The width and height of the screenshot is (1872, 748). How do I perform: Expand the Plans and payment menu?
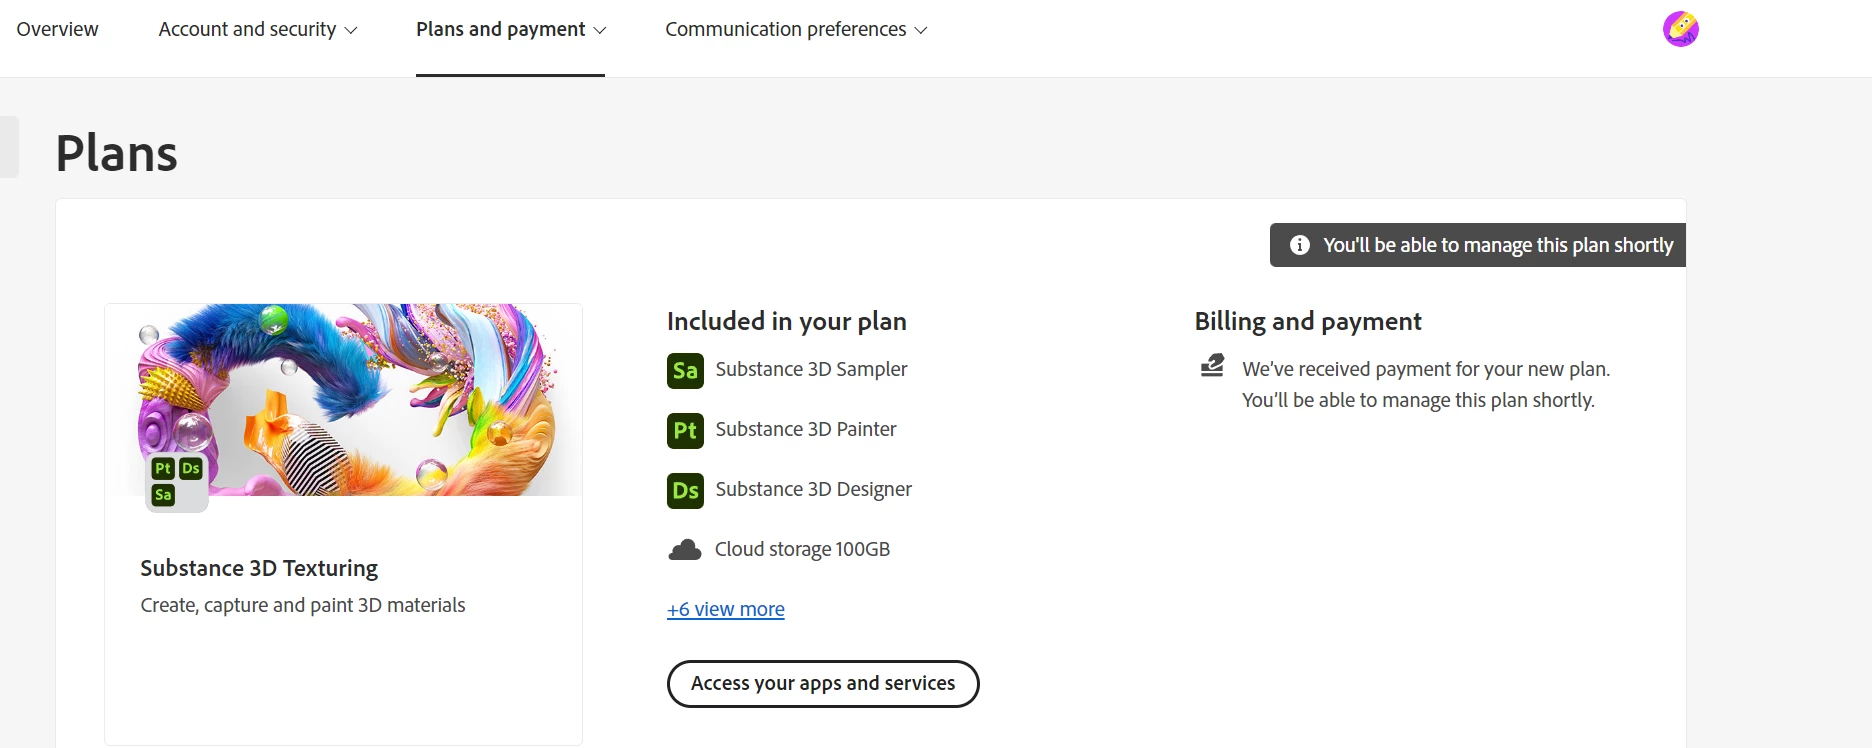(511, 29)
